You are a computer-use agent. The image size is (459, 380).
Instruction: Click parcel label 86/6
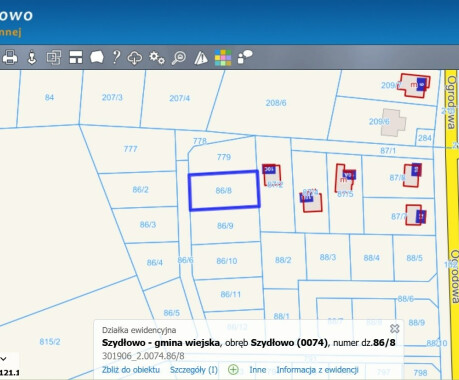[185, 260]
